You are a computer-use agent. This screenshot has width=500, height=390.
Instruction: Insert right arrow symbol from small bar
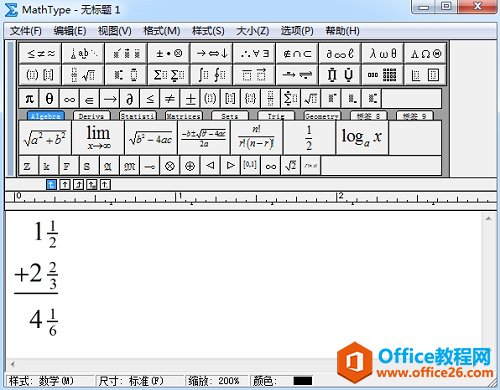[x=110, y=99]
